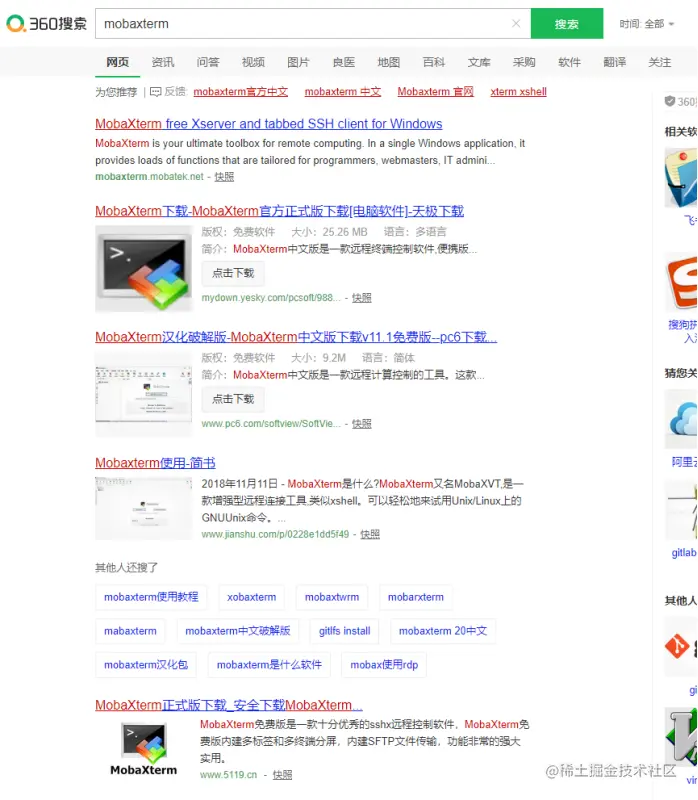Open the 地图 tab
The width and height of the screenshot is (698, 800).
[x=388, y=62]
